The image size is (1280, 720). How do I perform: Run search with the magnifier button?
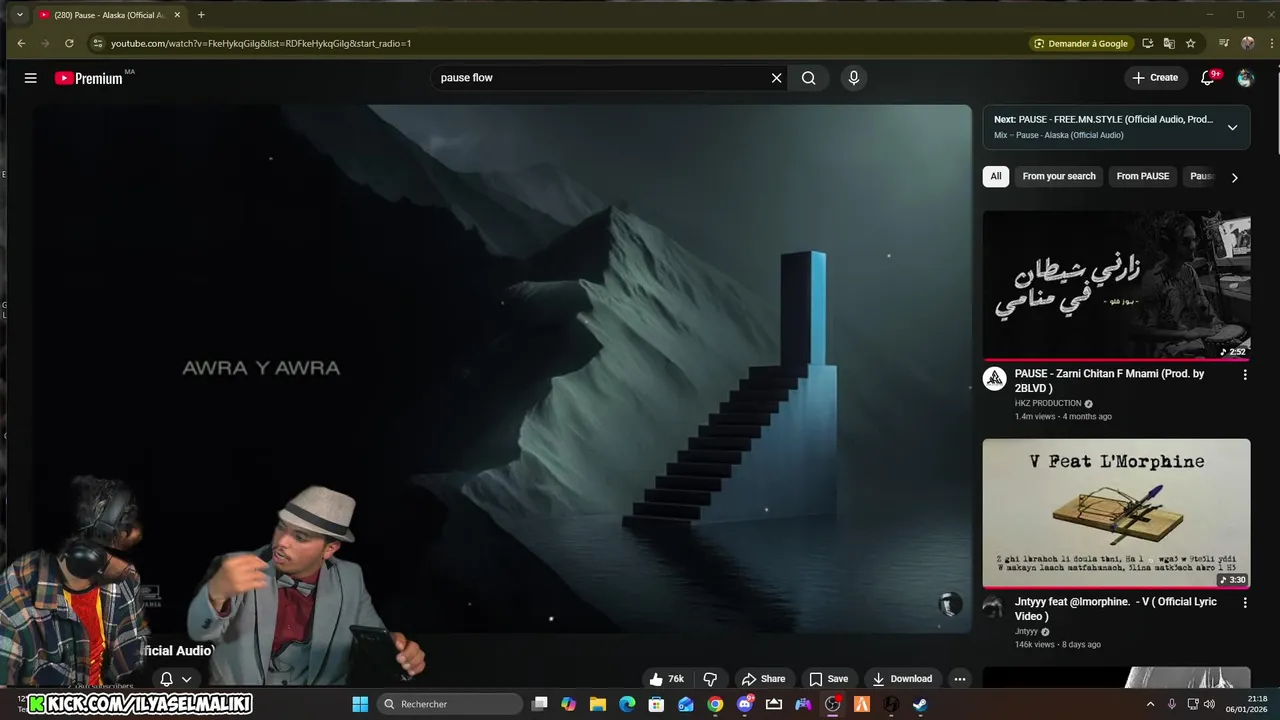click(x=808, y=78)
